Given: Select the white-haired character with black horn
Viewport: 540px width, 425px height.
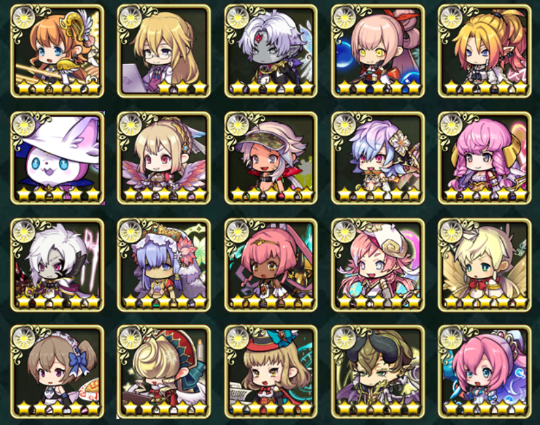Looking at the screenshot, I should coord(57,265).
